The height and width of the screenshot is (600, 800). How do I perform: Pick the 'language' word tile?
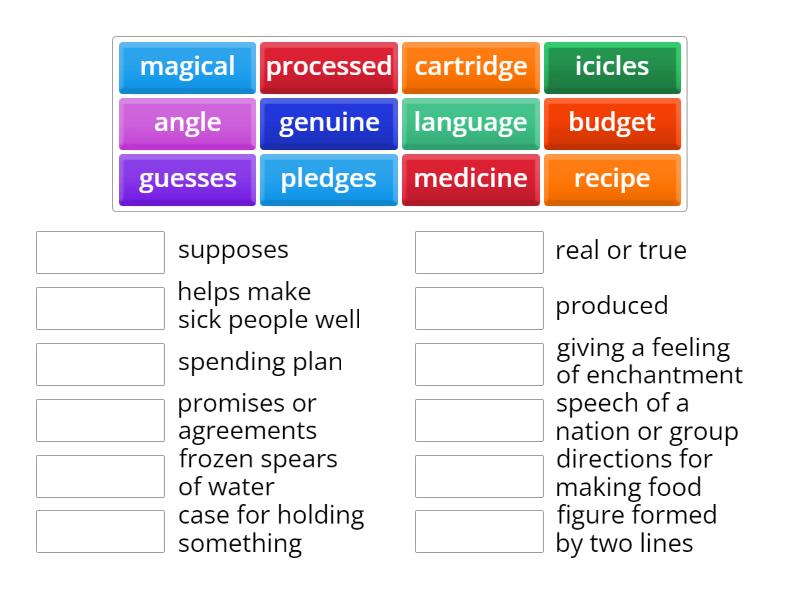pyautogui.click(x=471, y=123)
